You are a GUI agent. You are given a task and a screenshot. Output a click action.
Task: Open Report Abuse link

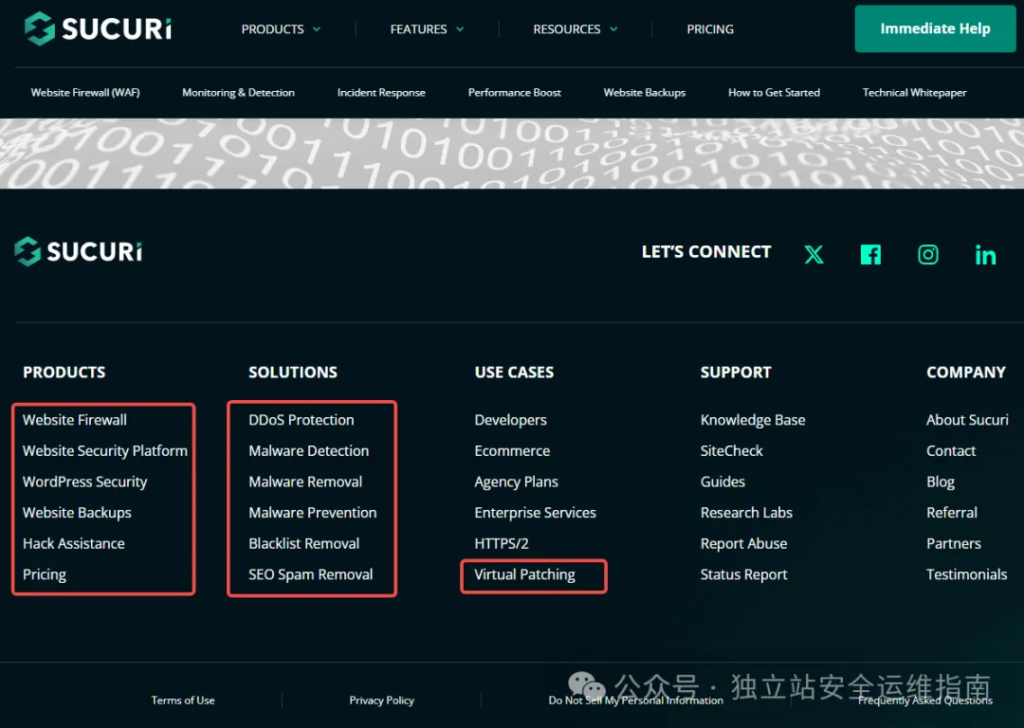744,543
